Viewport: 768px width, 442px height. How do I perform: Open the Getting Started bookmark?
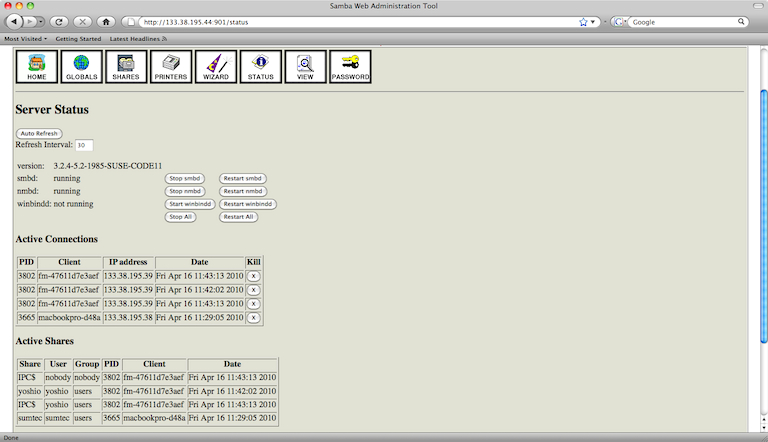[x=78, y=39]
